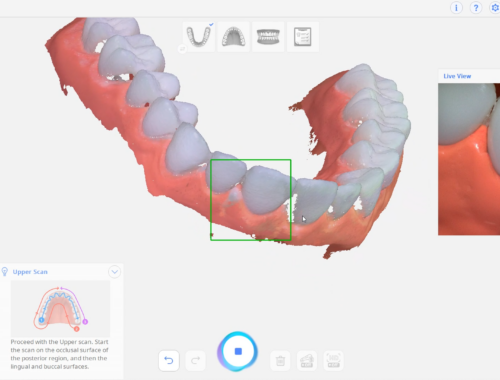Collapse the Upper Scan guide panel
This screenshot has height=380, width=500.
pyautogui.click(x=114, y=272)
